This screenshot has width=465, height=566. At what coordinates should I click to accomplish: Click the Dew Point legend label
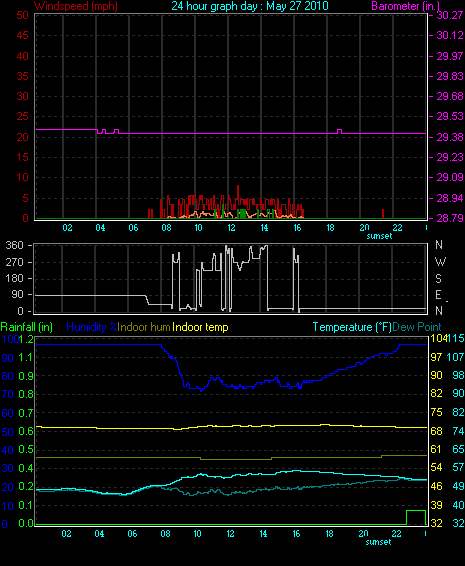417,327
